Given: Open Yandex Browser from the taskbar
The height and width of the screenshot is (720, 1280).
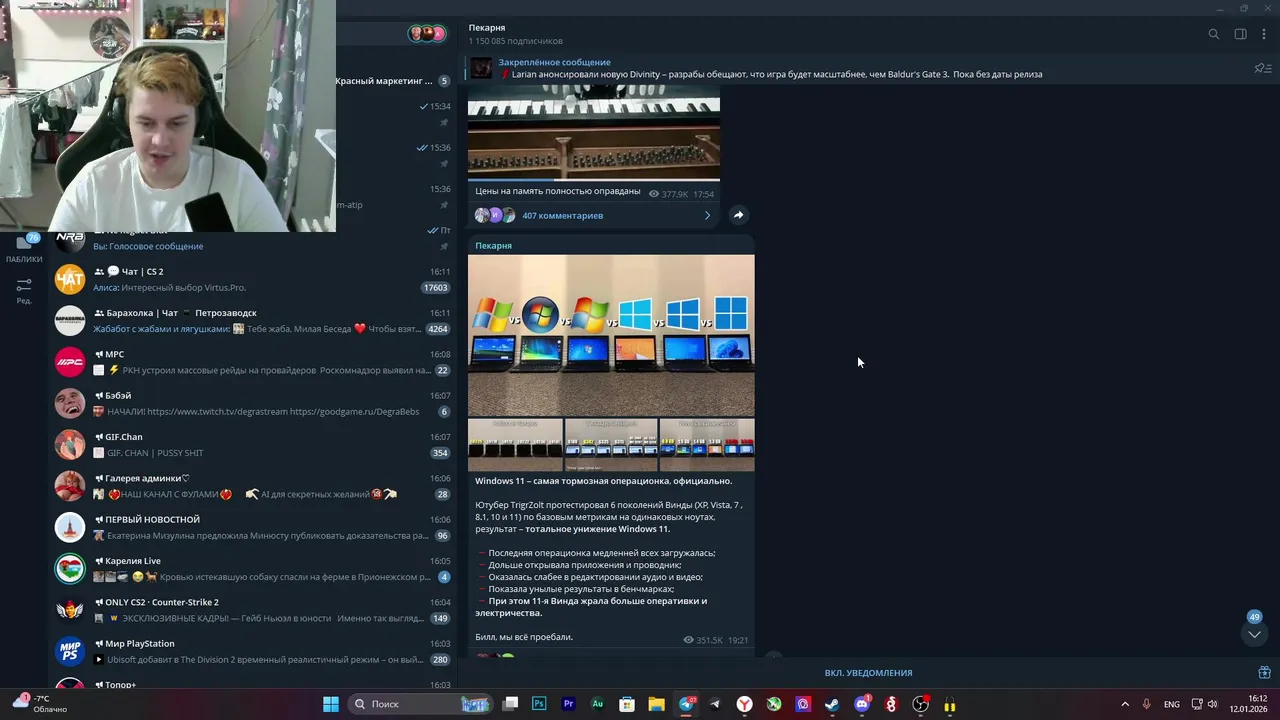Looking at the screenshot, I should [744, 704].
